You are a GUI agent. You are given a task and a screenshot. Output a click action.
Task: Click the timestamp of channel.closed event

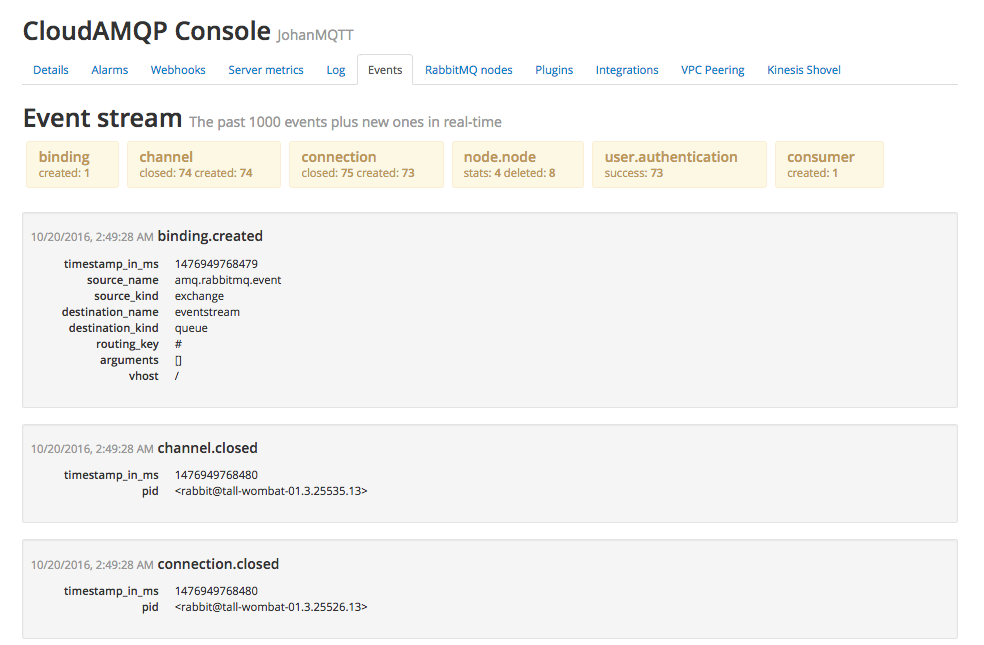pyautogui.click(x=92, y=449)
